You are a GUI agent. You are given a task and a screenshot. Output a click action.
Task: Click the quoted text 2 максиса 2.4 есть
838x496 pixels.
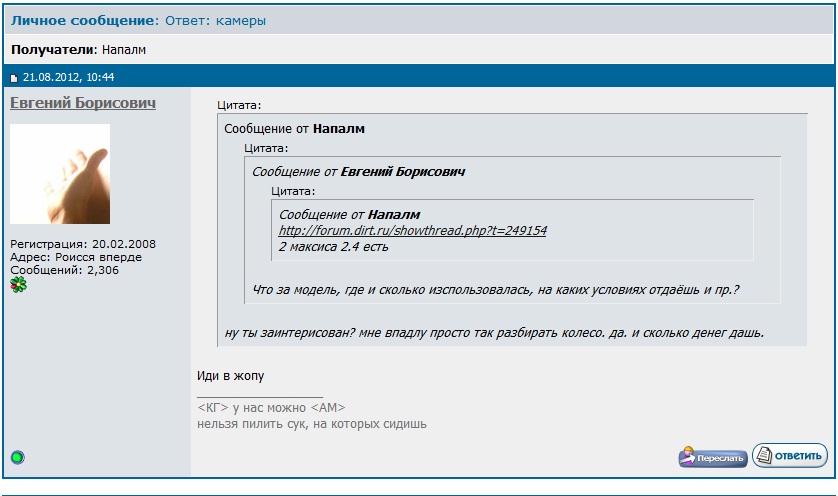[x=333, y=247]
